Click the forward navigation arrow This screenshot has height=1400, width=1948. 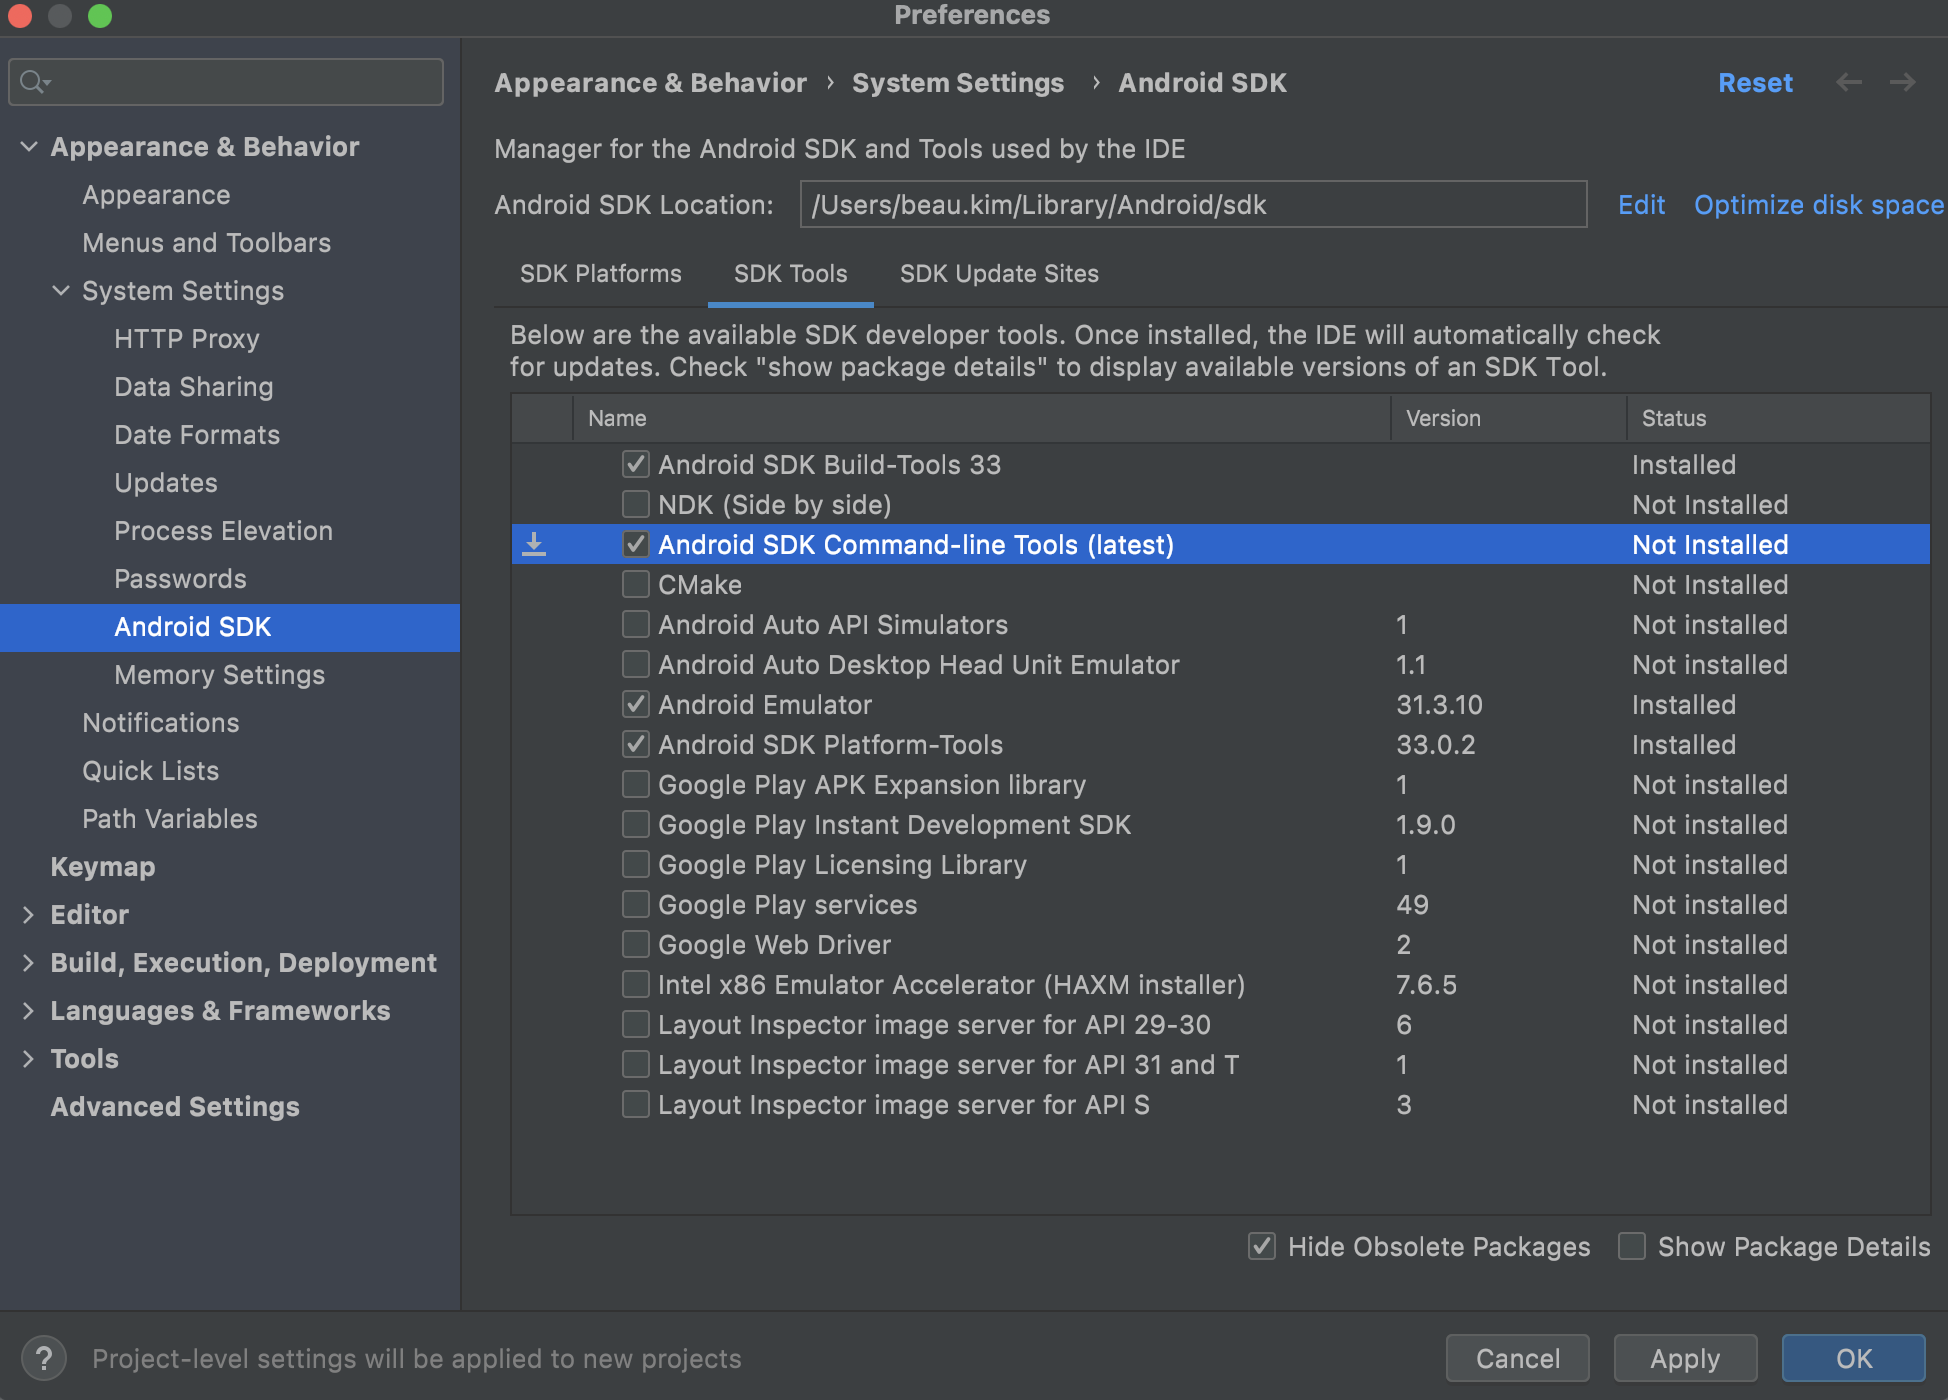point(1902,83)
